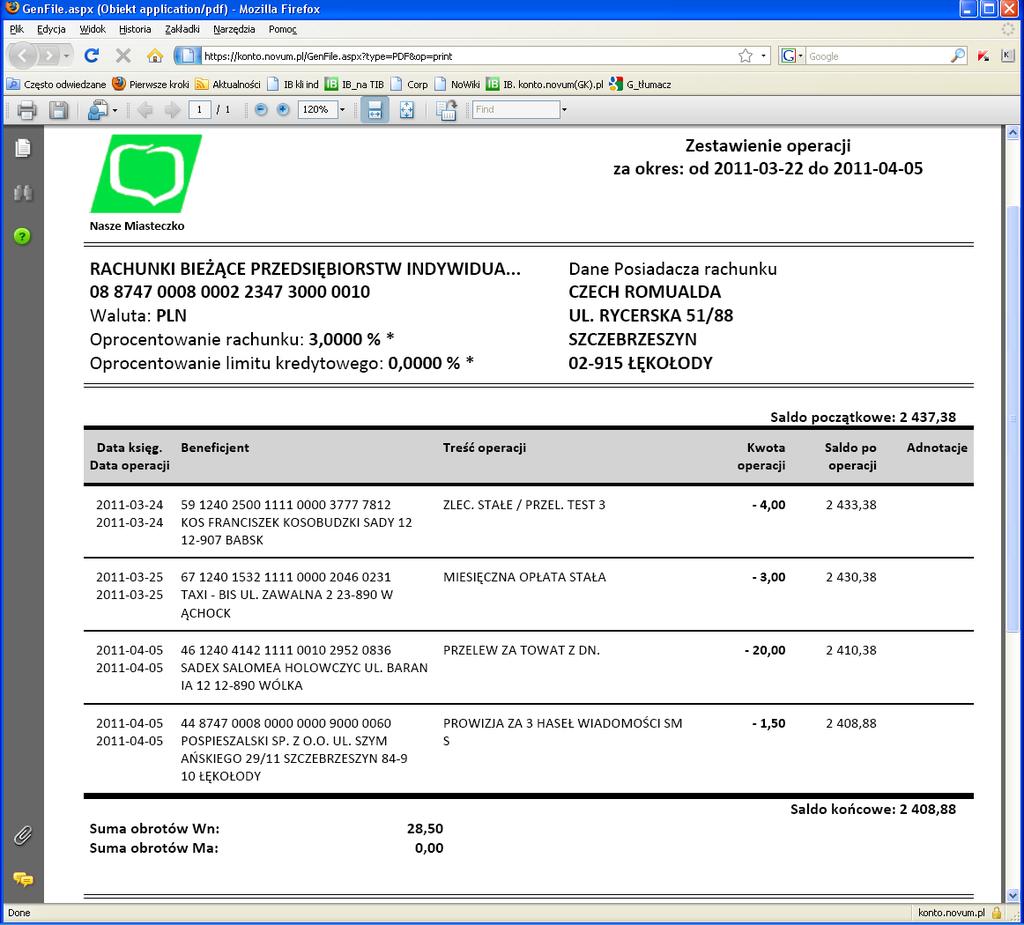Click the Saldo końcowe: 2 408,88 text
The height and width of the screenshot is (925, 1024).
click(872, 809)
